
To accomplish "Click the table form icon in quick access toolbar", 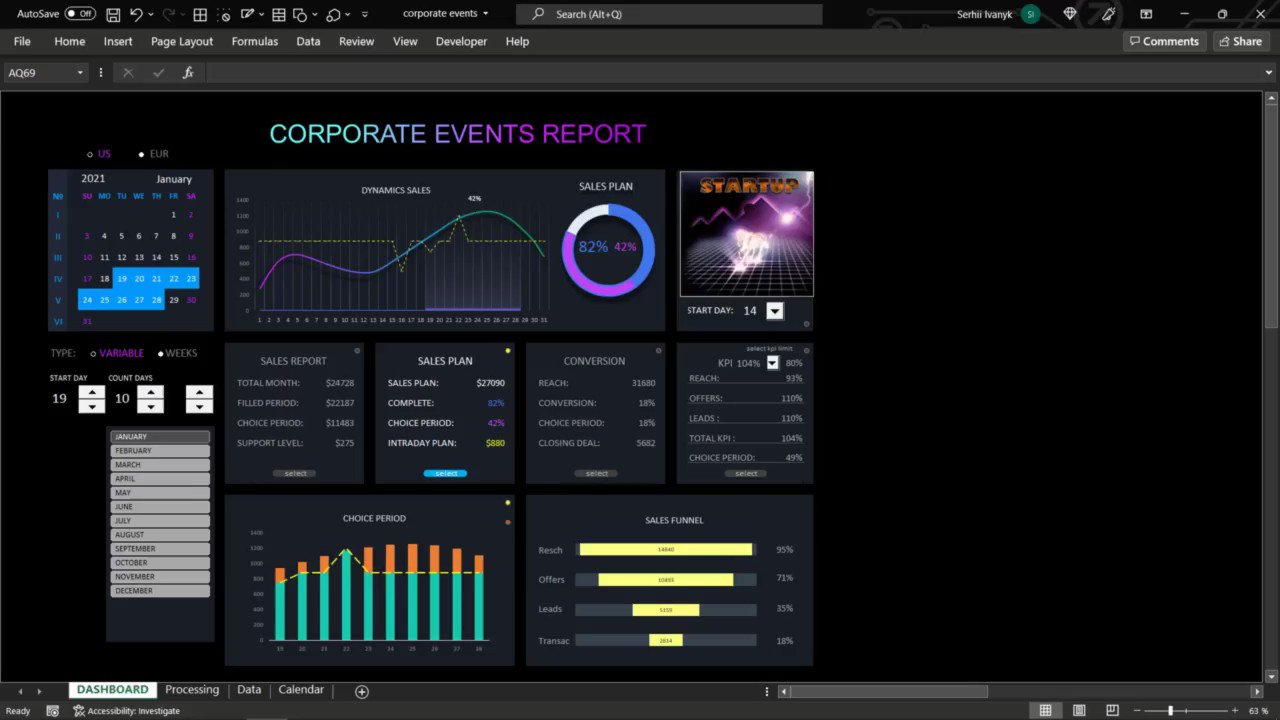I will (278, 14).
